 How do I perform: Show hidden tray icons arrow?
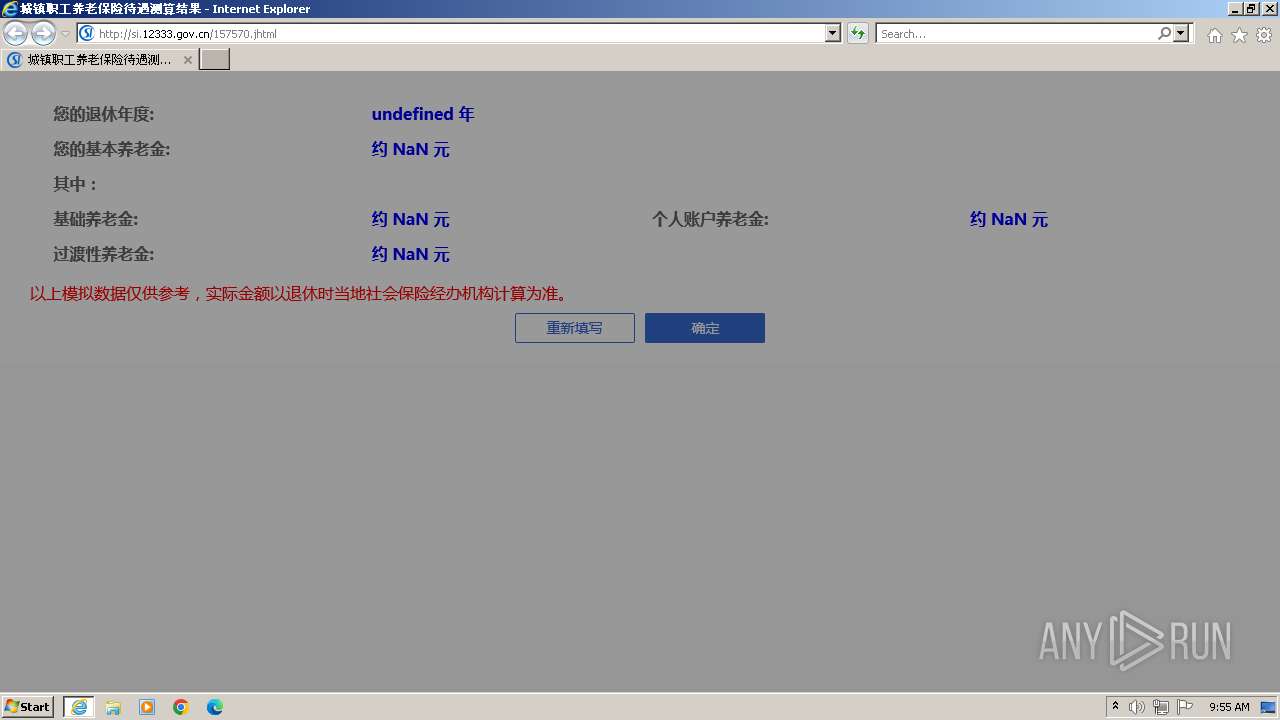coord(1115,706)
